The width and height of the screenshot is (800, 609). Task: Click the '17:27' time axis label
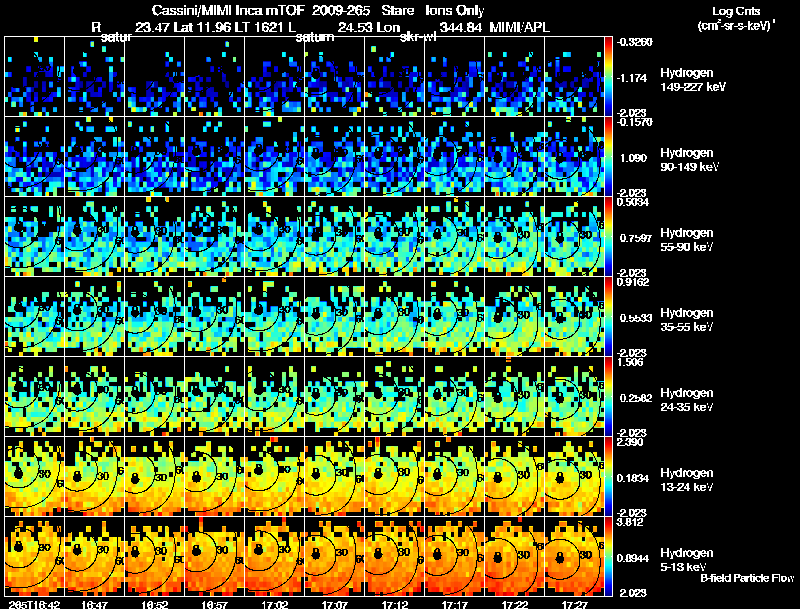point(574,604)
